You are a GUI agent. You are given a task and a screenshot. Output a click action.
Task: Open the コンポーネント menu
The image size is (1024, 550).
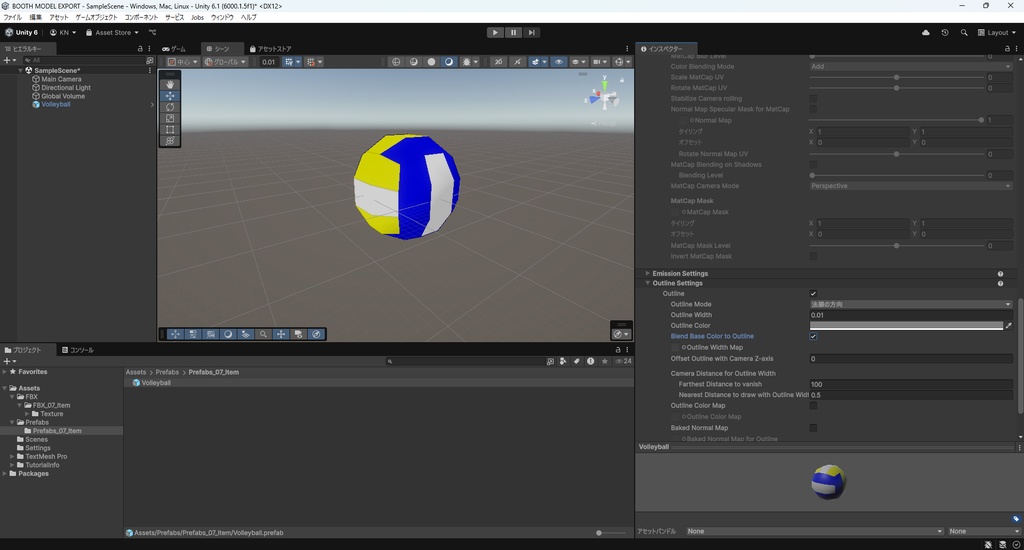coord(141,17)
